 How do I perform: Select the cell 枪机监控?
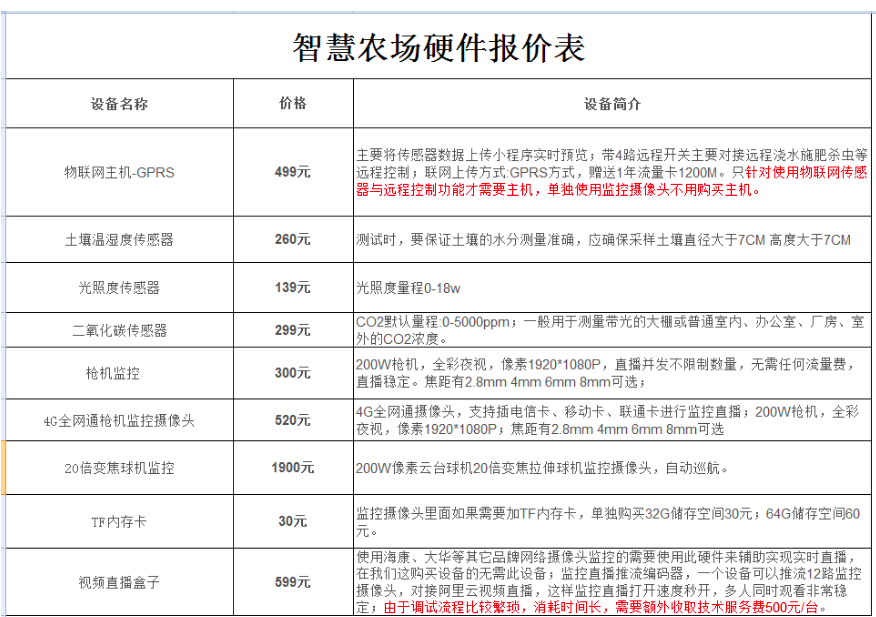click(x=120, y=373)
